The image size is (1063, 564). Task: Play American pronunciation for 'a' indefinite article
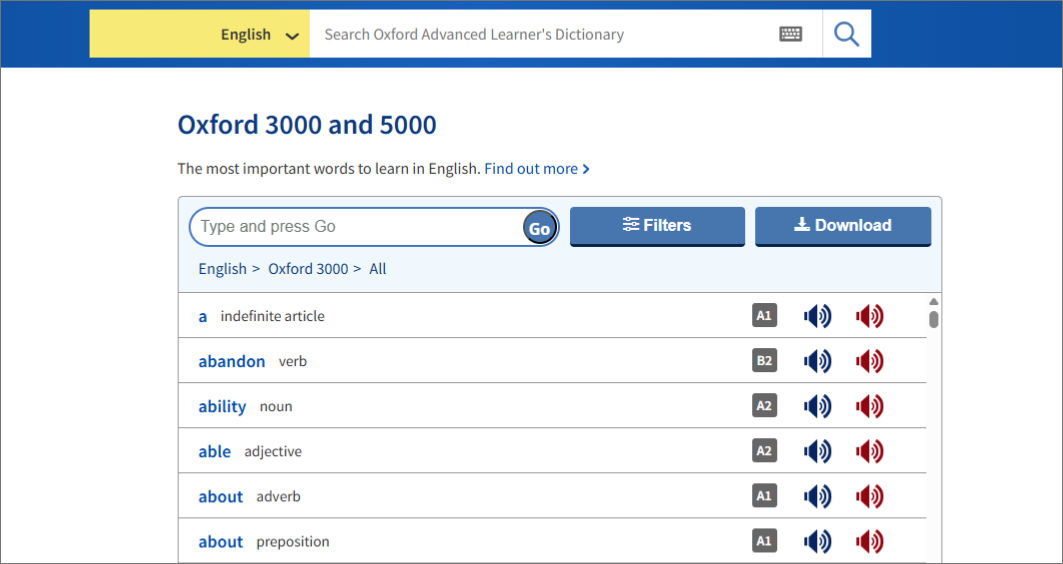coord(870,316)
